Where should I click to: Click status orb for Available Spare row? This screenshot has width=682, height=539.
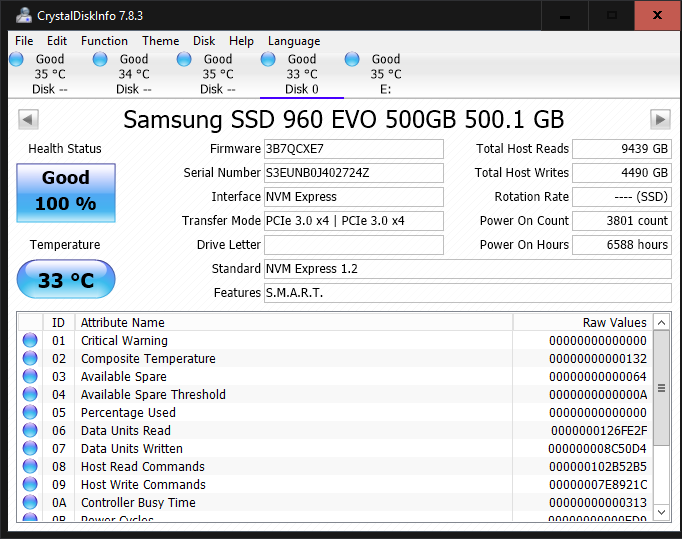[30, 376]
